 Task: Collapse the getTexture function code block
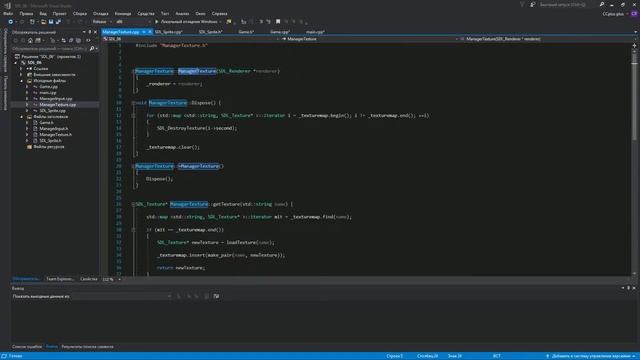pos(133,204)
